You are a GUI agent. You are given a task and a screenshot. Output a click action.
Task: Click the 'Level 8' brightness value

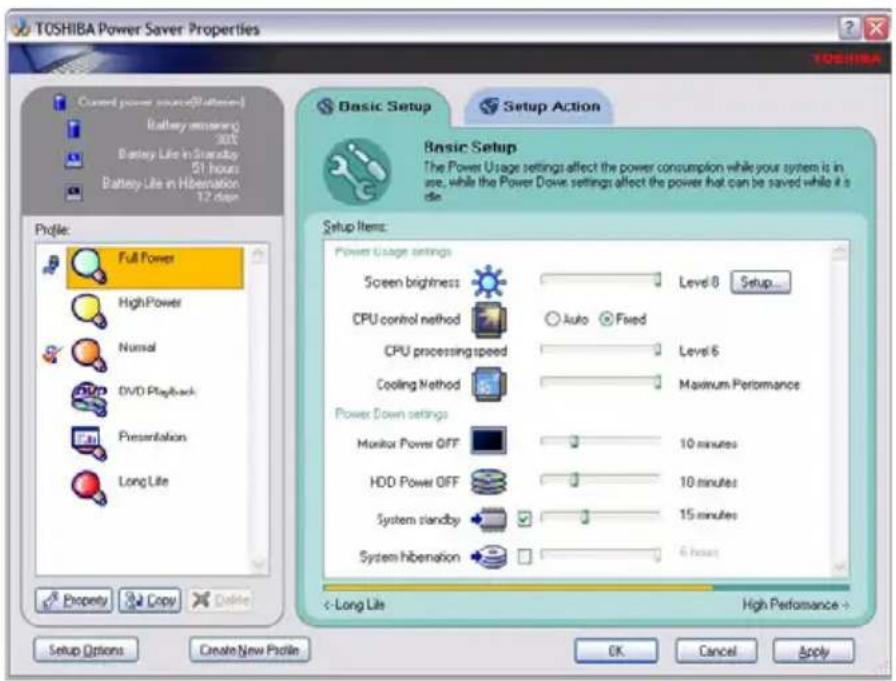(698, 282)
